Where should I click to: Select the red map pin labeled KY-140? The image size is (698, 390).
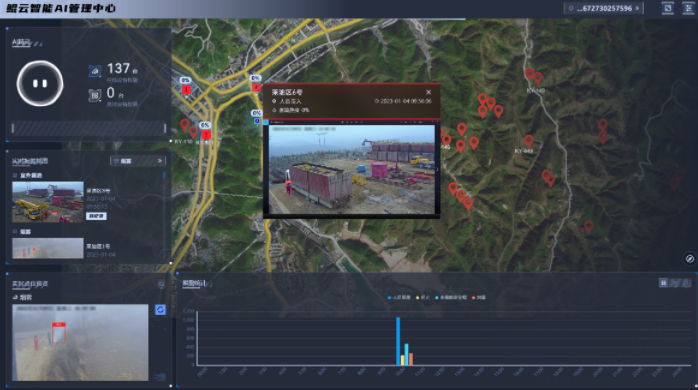pos(538,79)
